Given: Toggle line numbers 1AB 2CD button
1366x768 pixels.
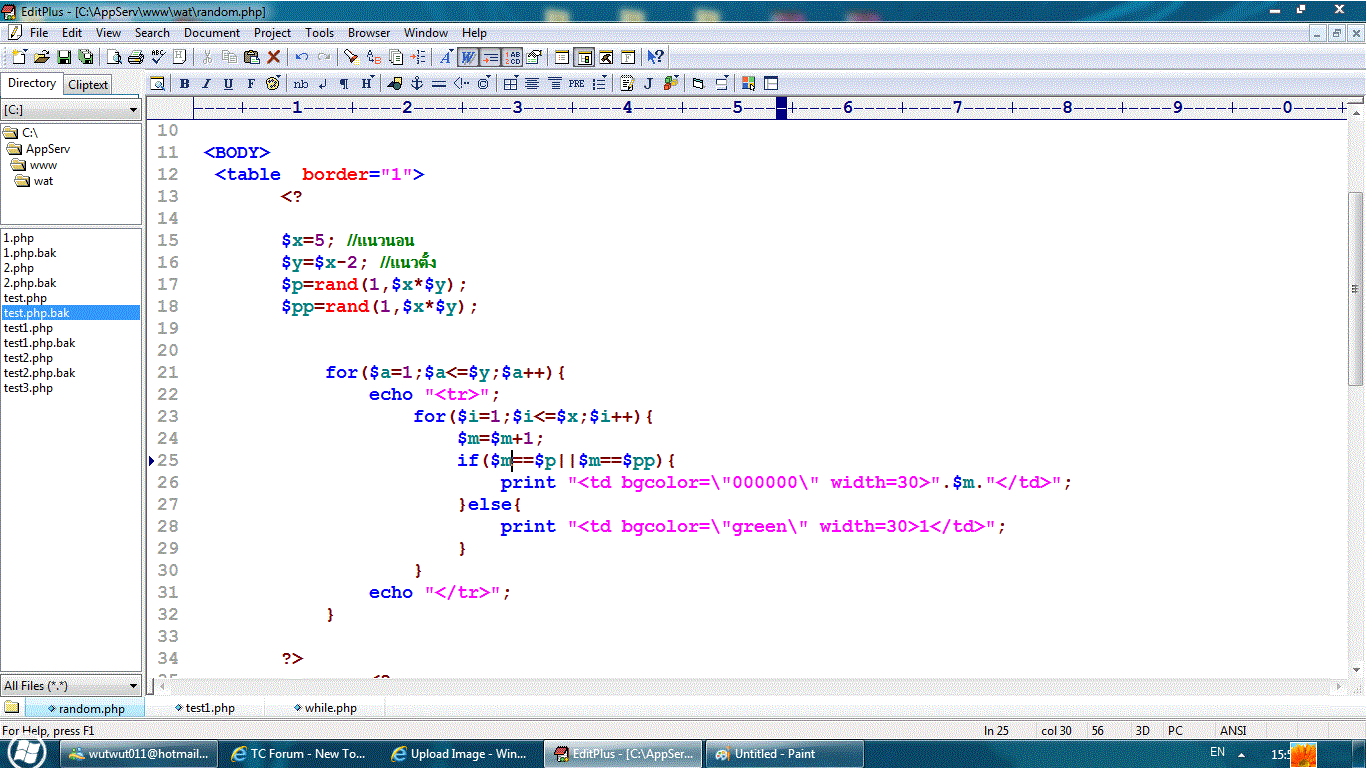Looking at the screenshot, I should (512, 57).
